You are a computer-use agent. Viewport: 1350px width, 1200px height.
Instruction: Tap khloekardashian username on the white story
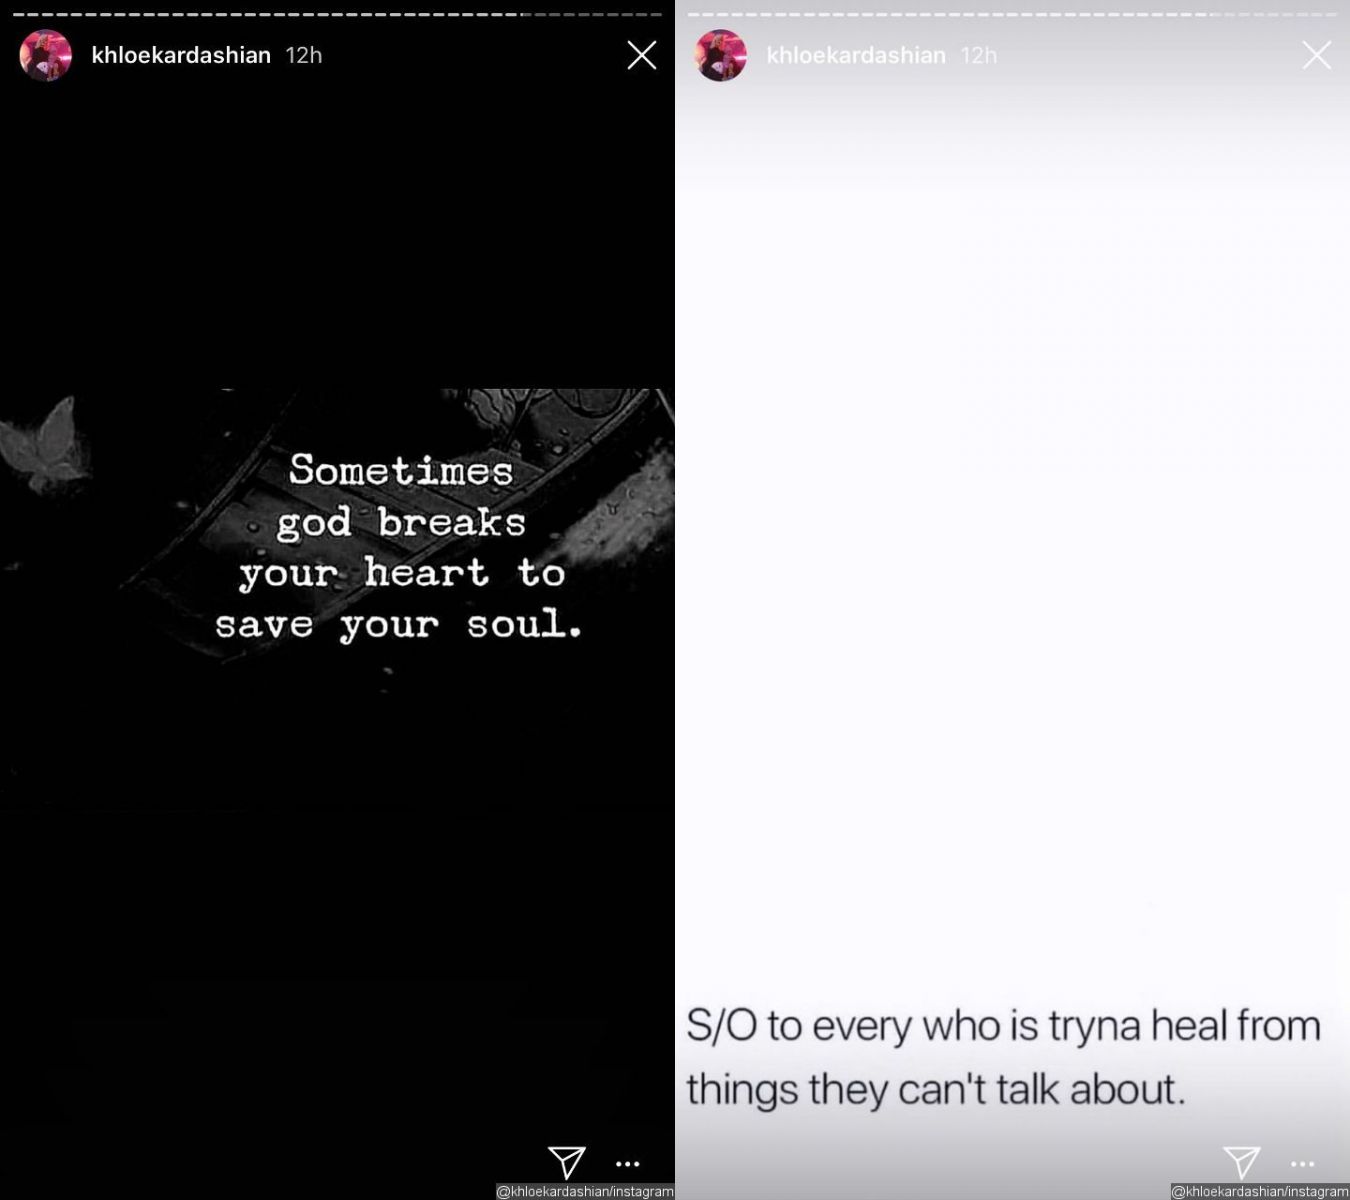coord(856,55)
